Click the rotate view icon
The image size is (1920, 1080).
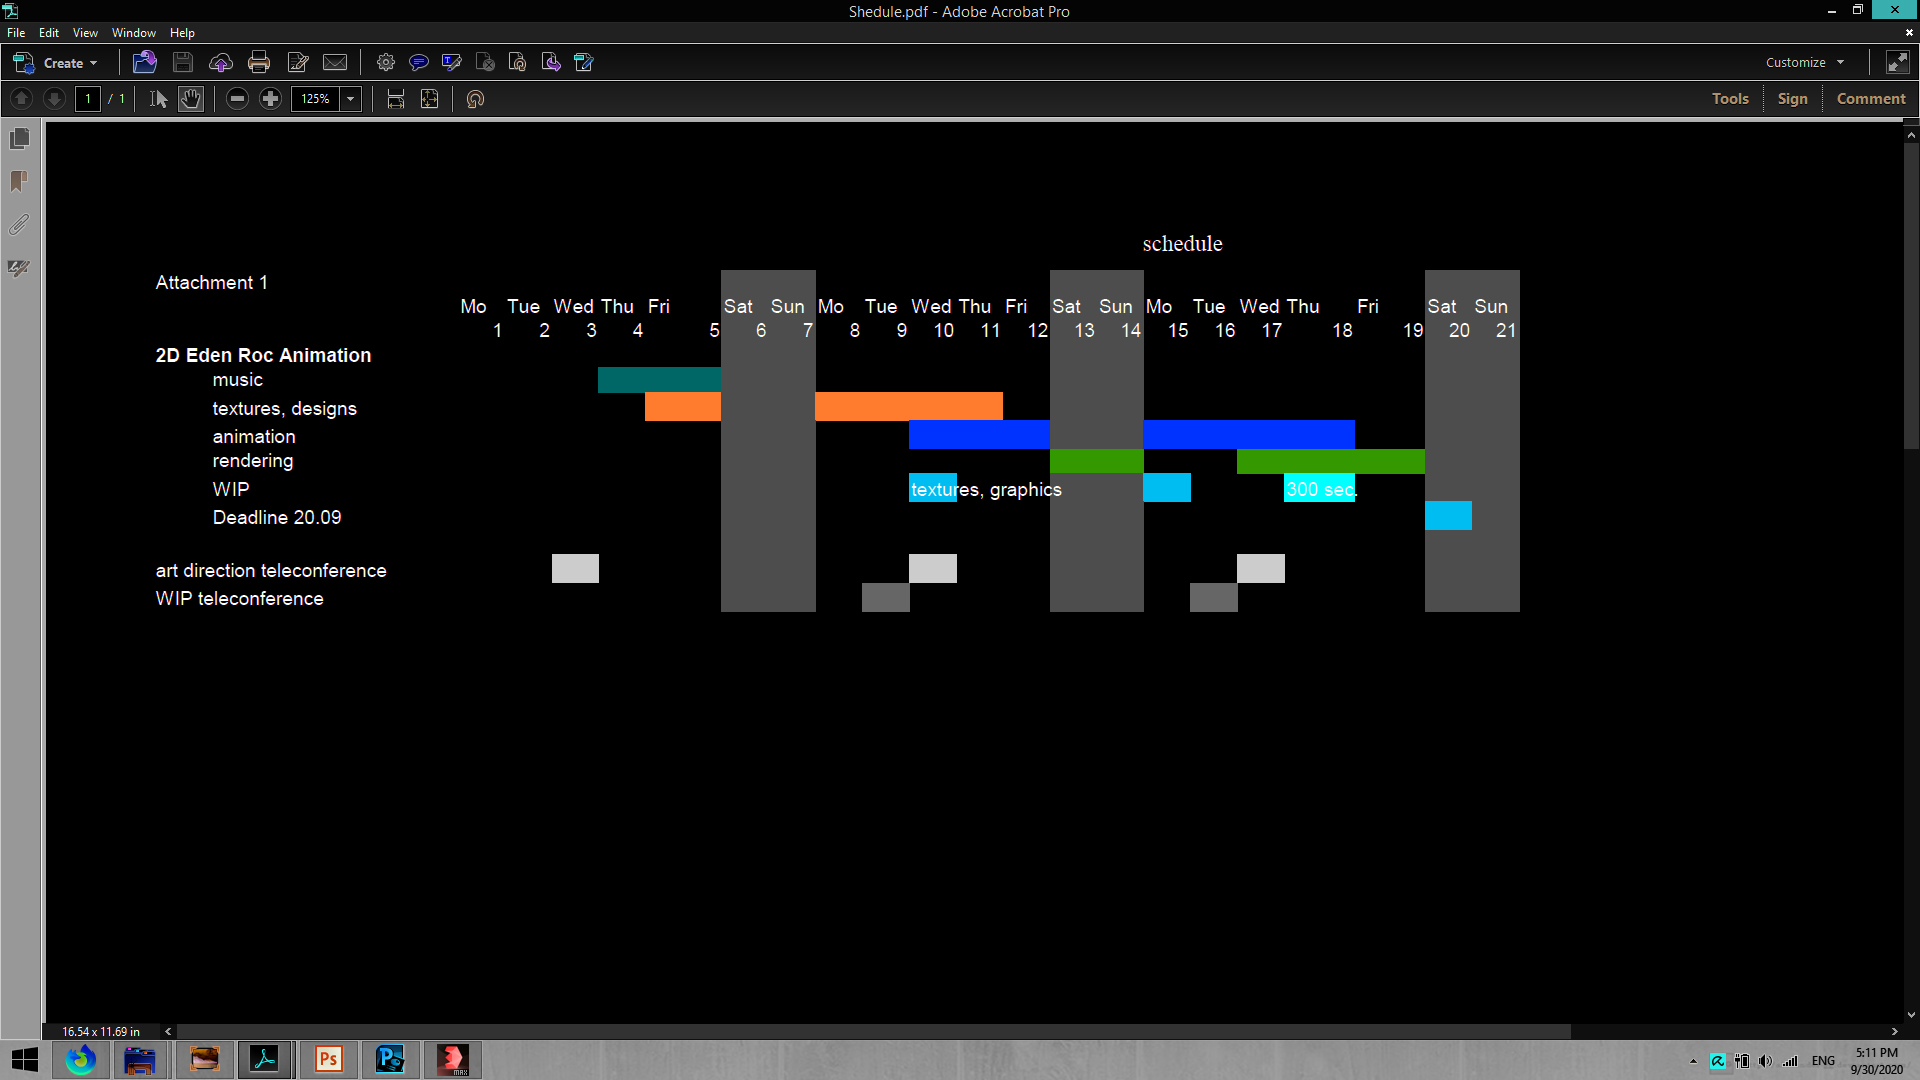point(476,99)
